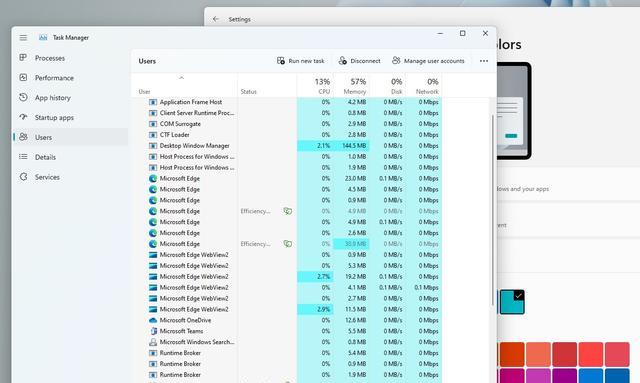
Task: Select the Microsoft OneDrive row name
Action: pos(185,320)
